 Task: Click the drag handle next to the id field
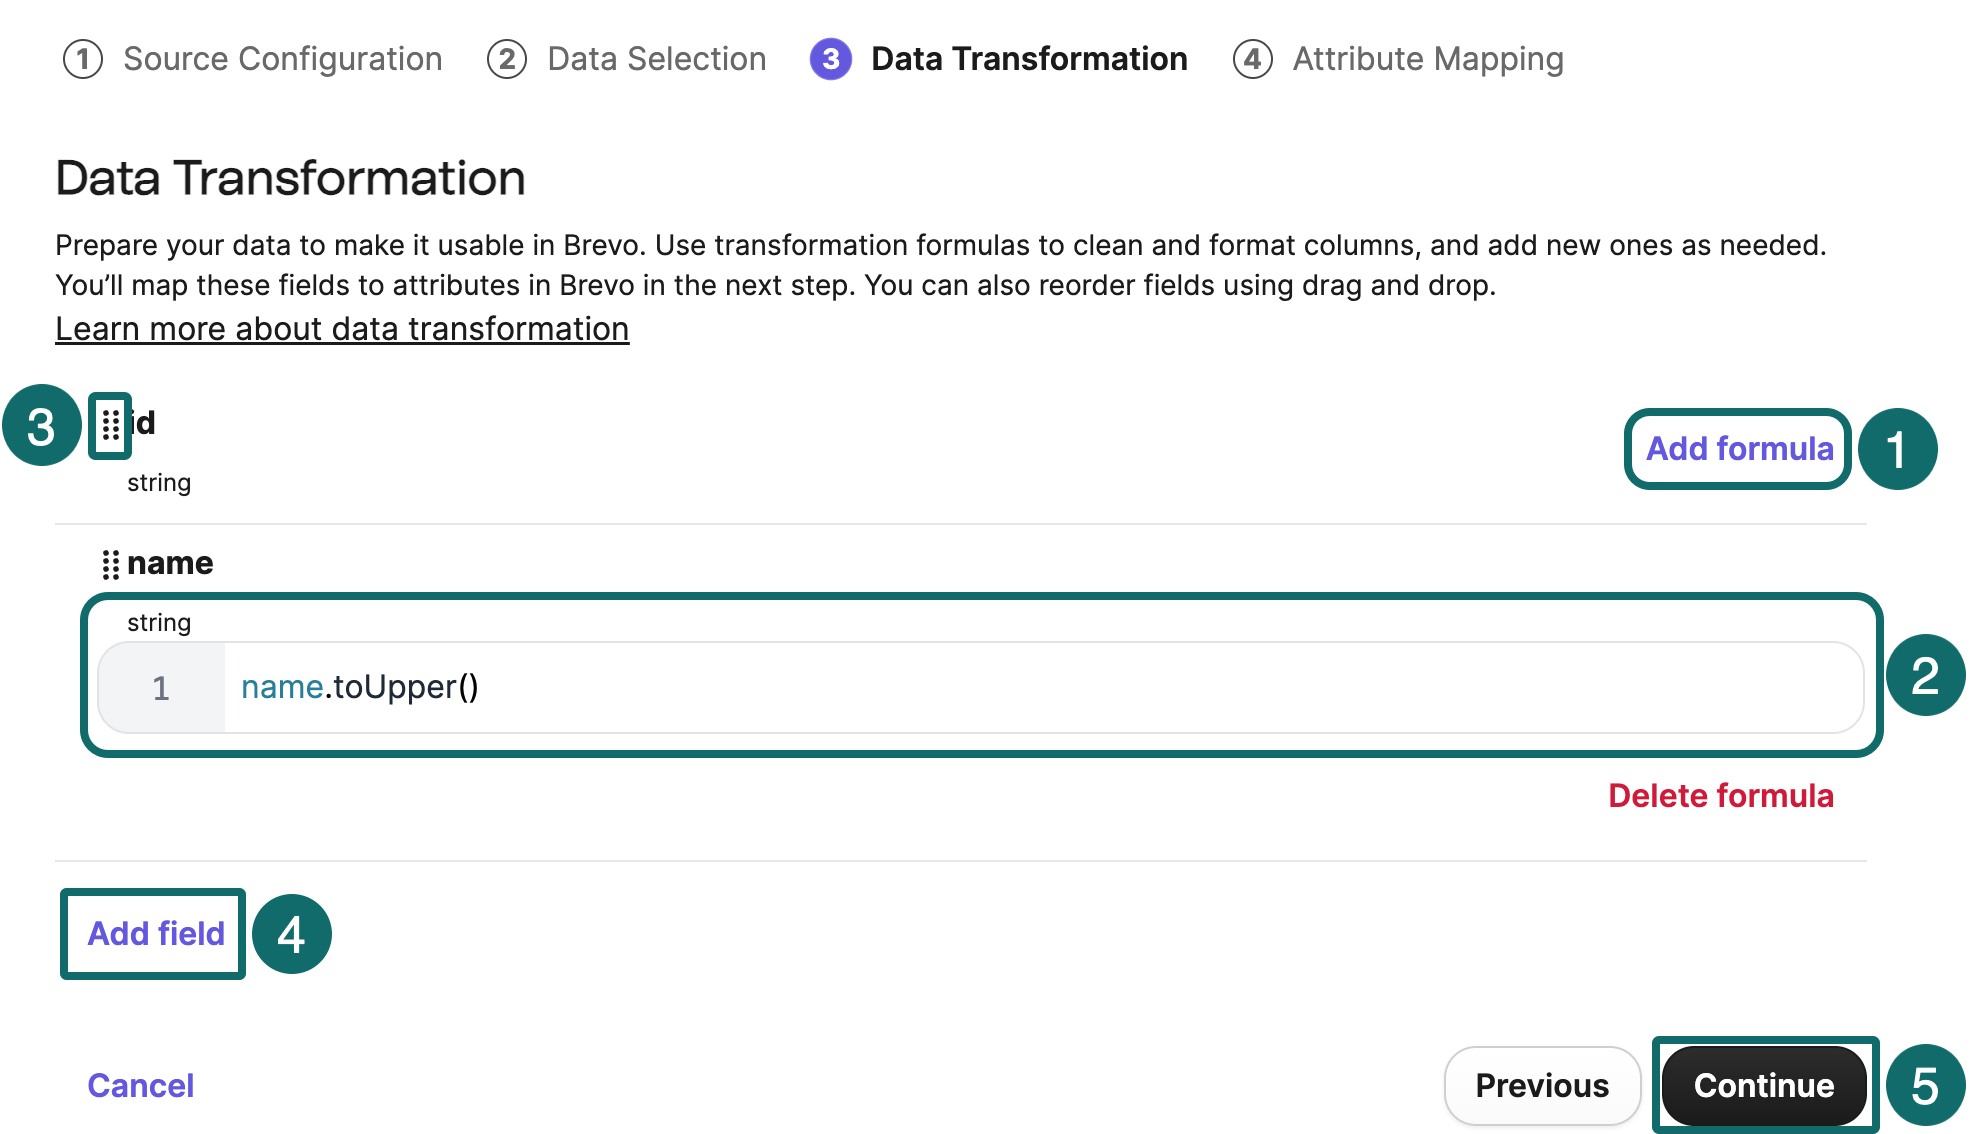(112, 425)
